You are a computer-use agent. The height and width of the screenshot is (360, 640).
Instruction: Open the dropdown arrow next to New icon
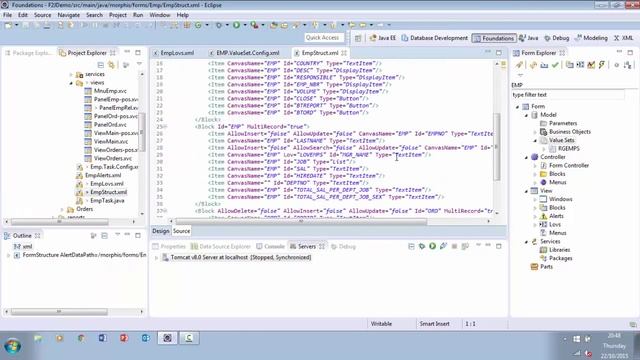coord(17,25)
